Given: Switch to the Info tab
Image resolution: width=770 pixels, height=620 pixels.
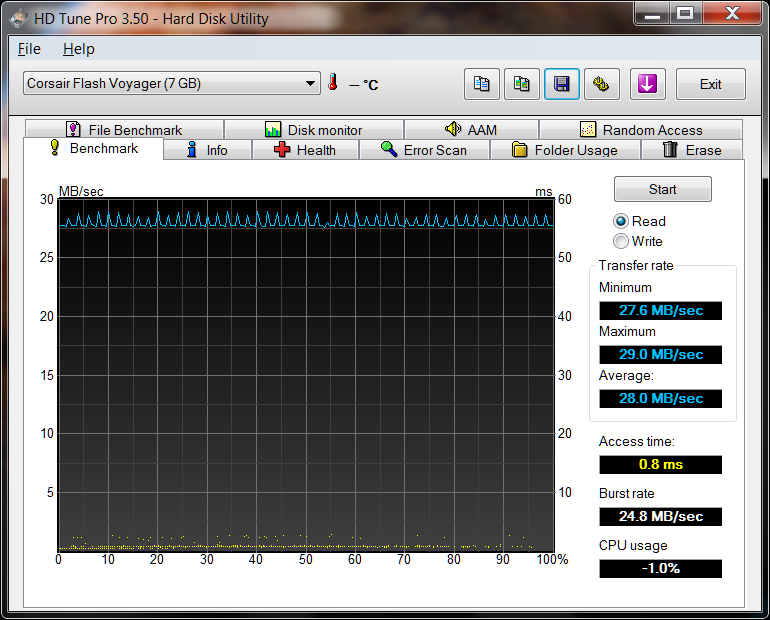Looking at the screenshot, I should (207, 150).
